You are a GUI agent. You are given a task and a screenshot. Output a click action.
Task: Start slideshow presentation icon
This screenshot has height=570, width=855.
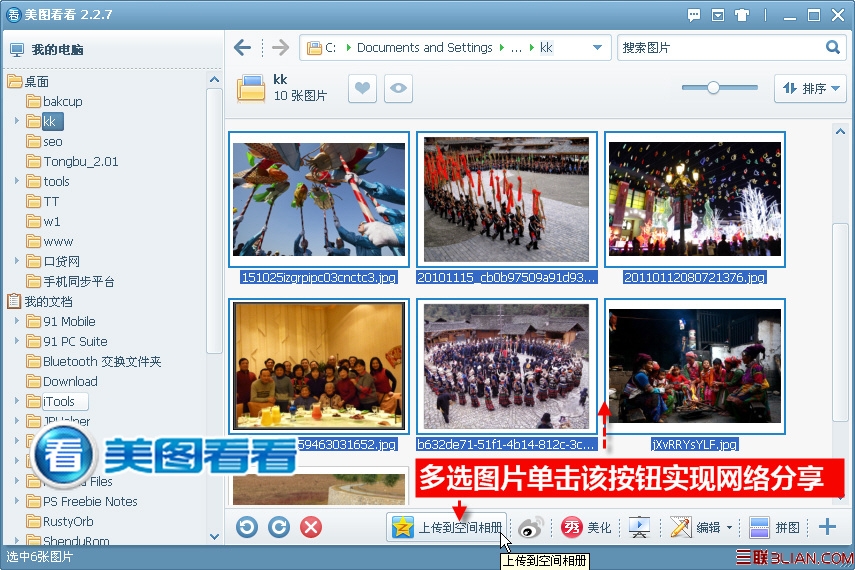pos(639,527)
